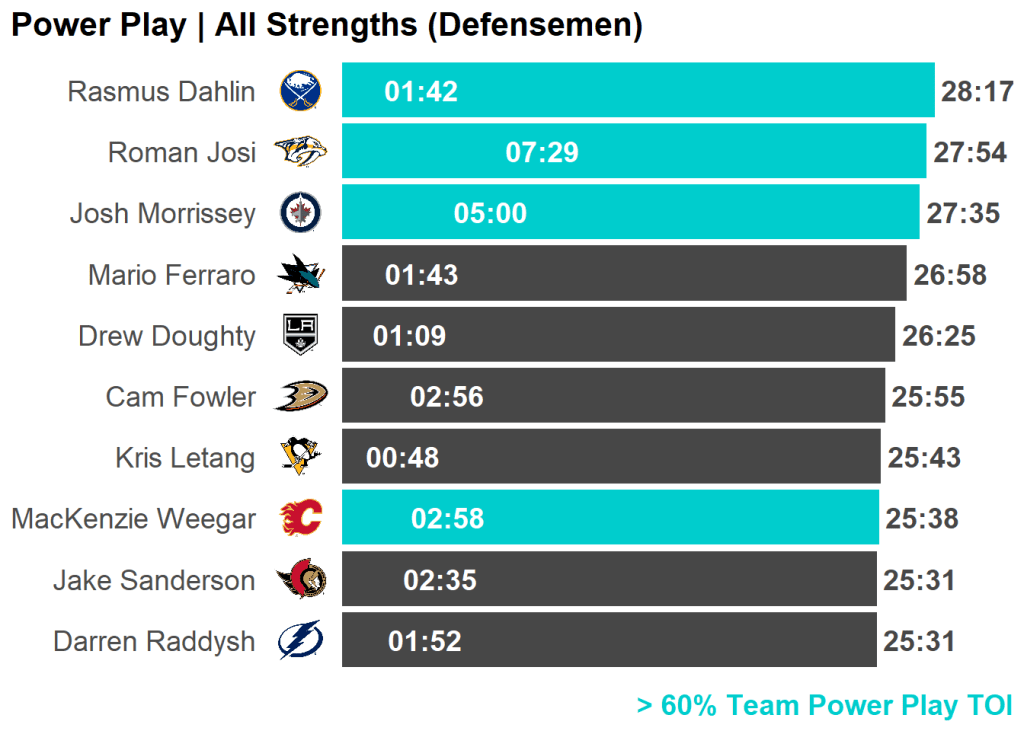
Task: Click the Winnipeg Jets logo icon
Action: (x=299, y=213)
